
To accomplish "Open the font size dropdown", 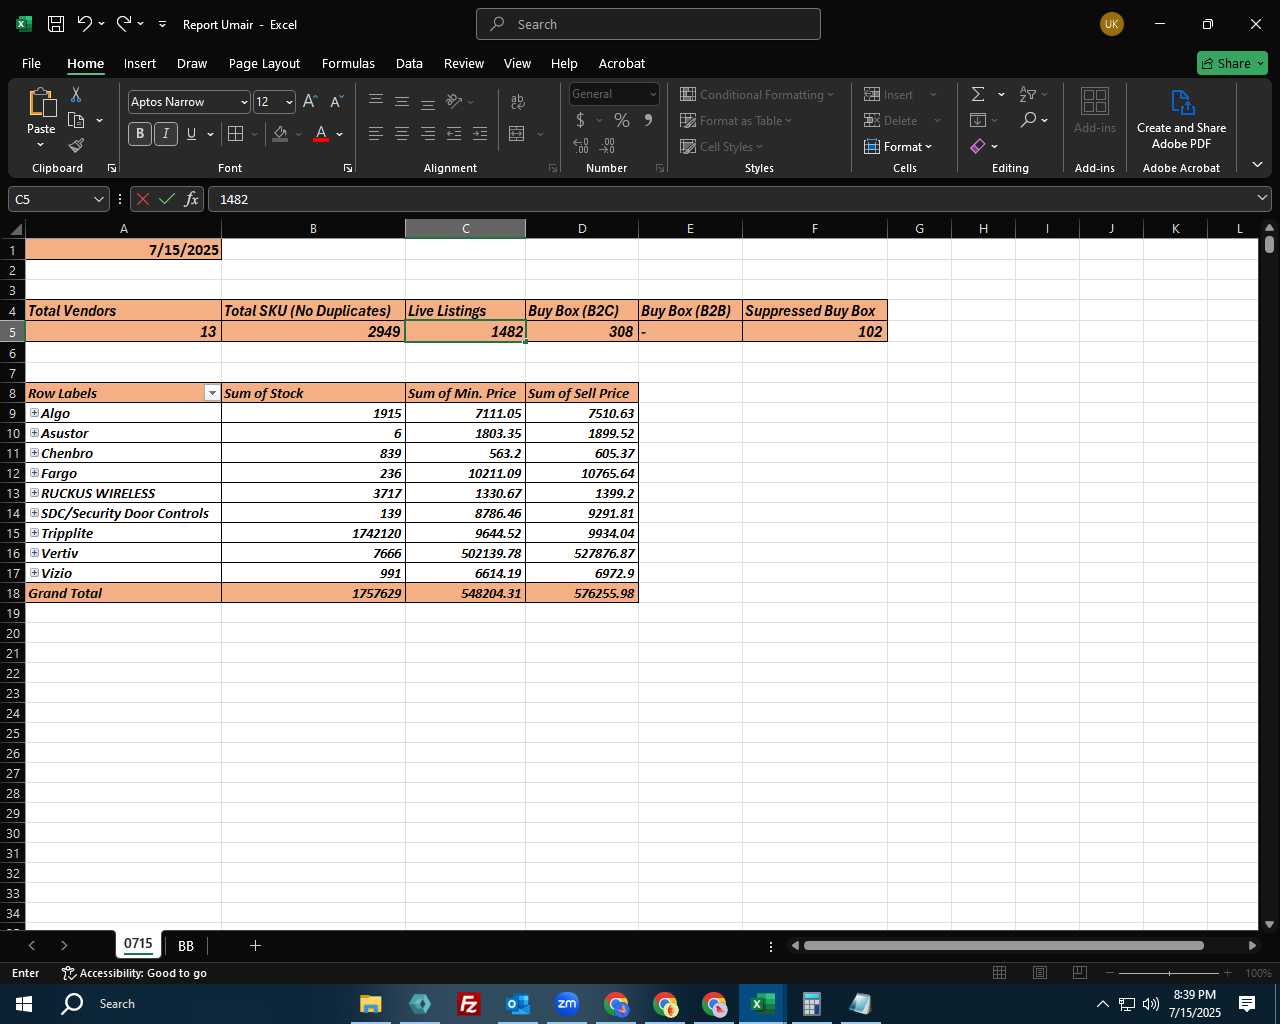I will 289,102.
